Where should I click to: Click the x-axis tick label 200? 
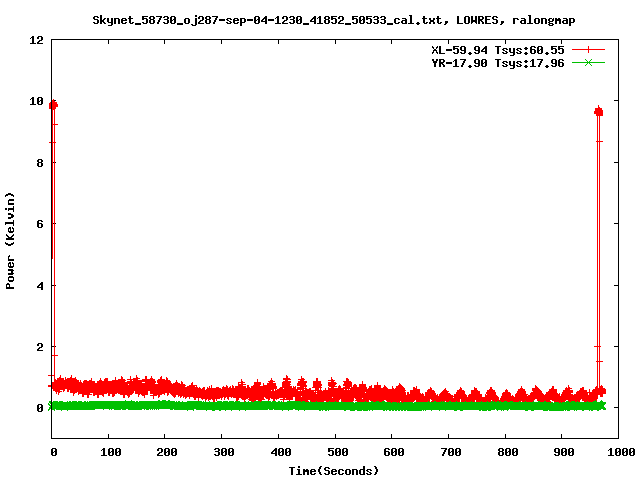point(167,452)
